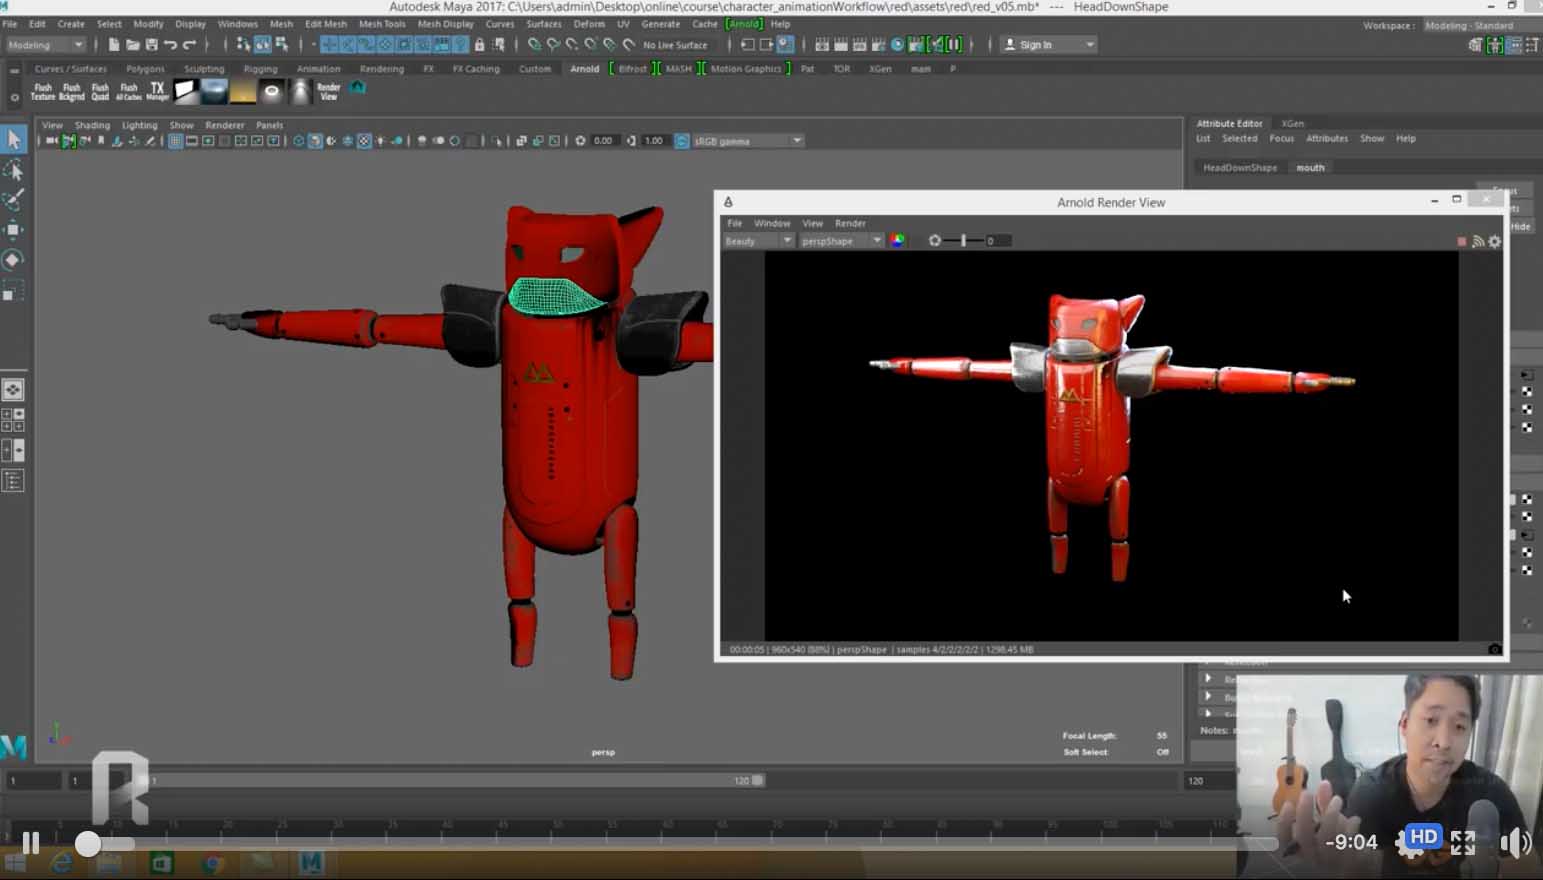Open Arnold Render View from the shelf

point(328,91)
